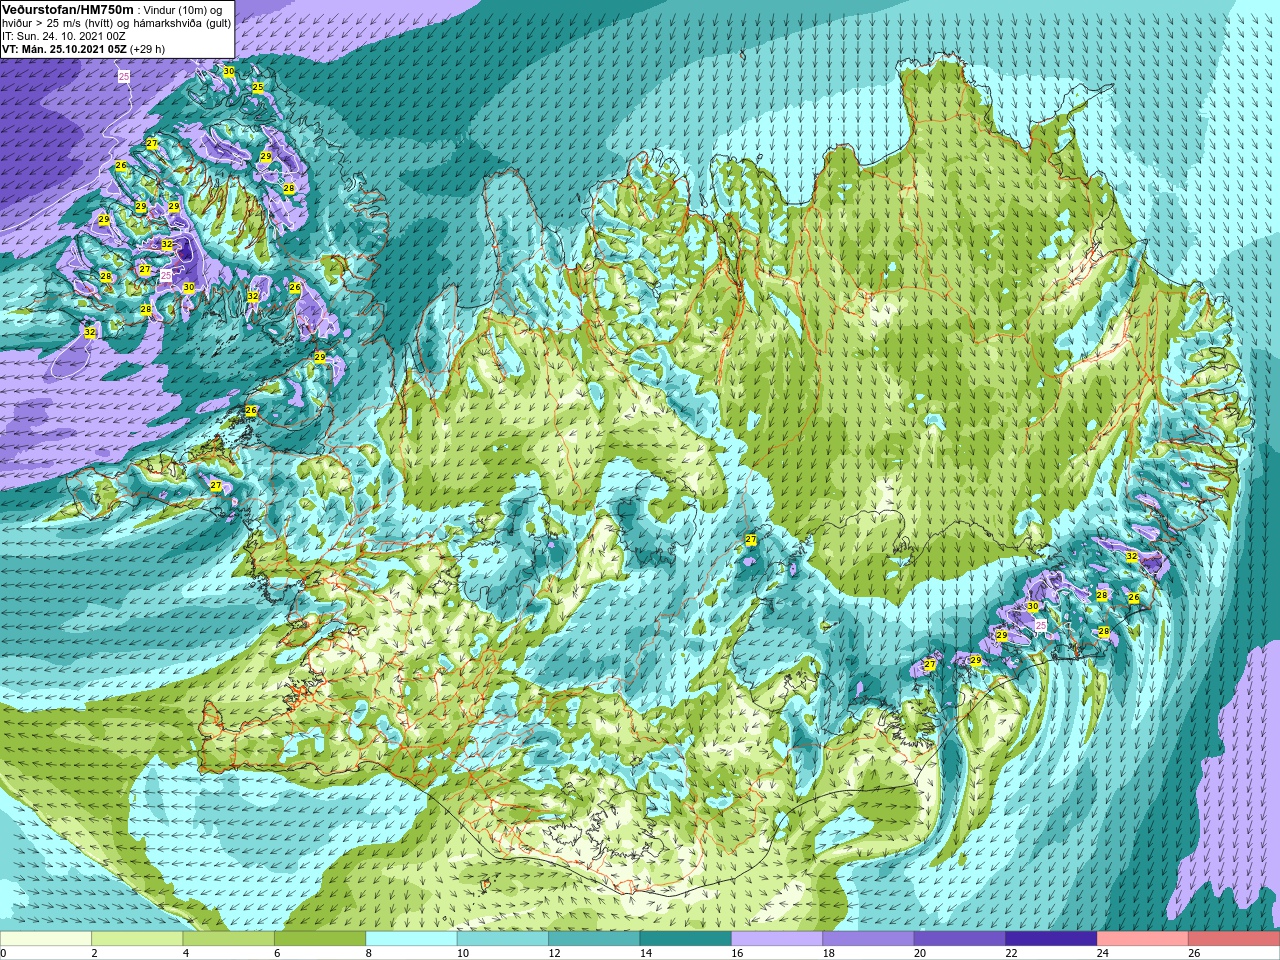Click the '(+29 h)' forecast offset text
Viewport: 1280px width, 960px height.
148,48
